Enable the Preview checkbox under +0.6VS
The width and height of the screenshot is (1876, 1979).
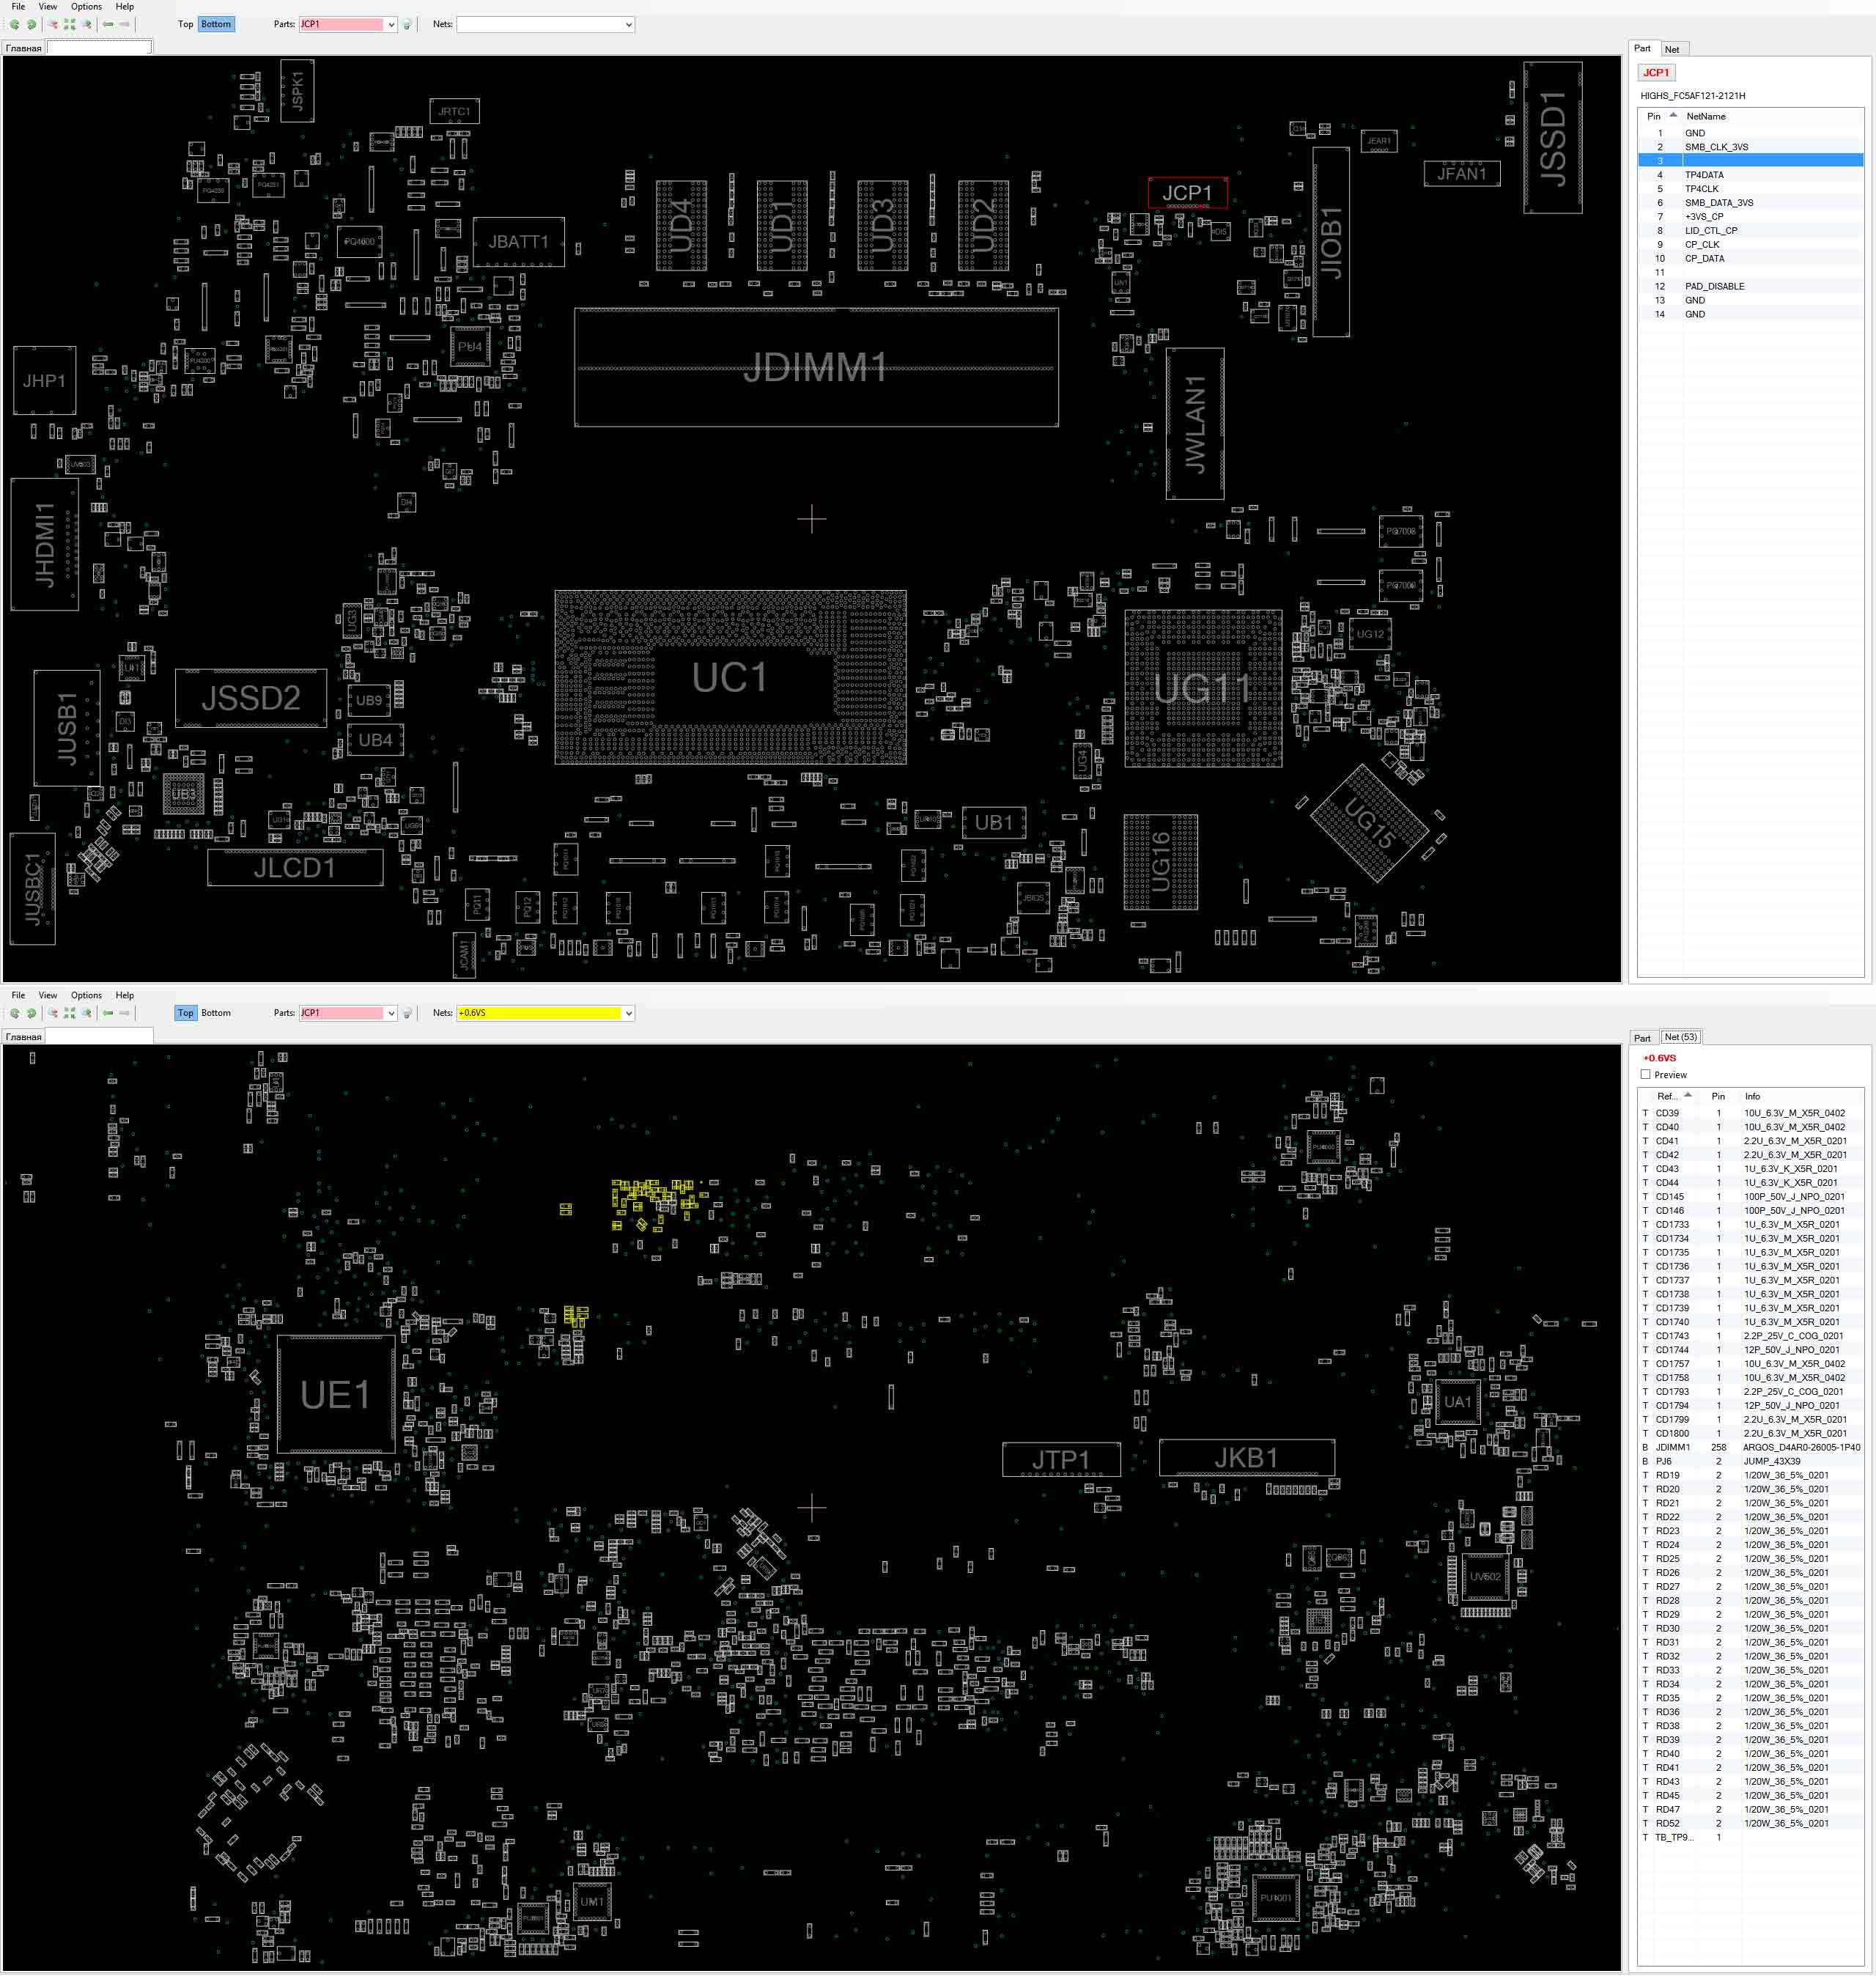[x=1645, y=1075]
